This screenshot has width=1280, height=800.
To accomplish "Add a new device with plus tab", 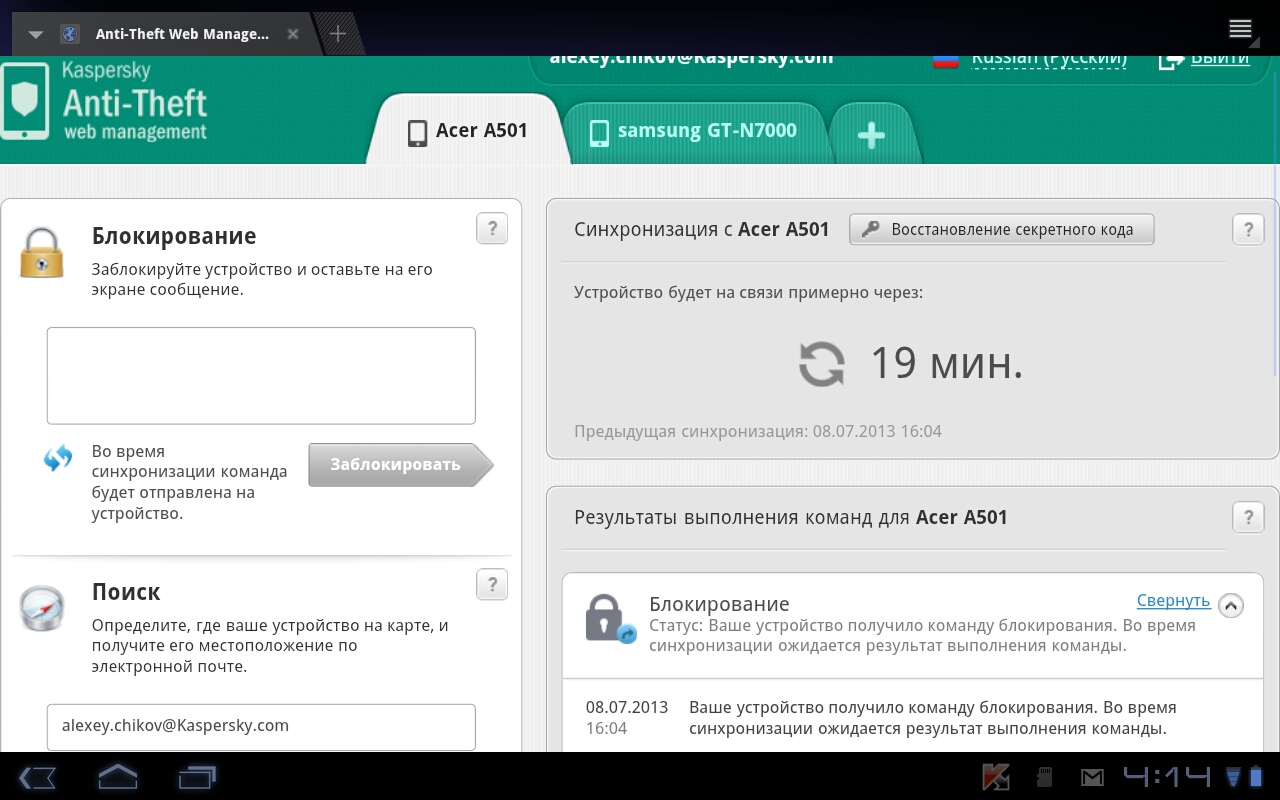I will pos(871,135).
